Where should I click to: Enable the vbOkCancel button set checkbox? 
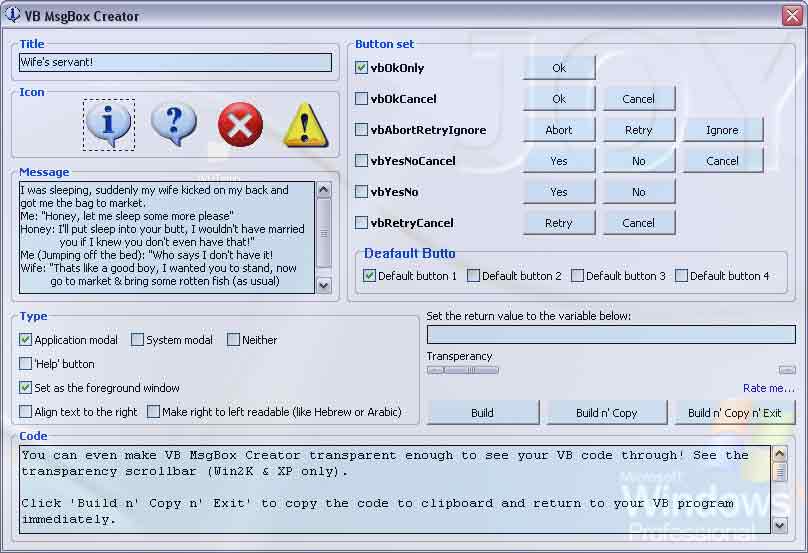[362, 99]
